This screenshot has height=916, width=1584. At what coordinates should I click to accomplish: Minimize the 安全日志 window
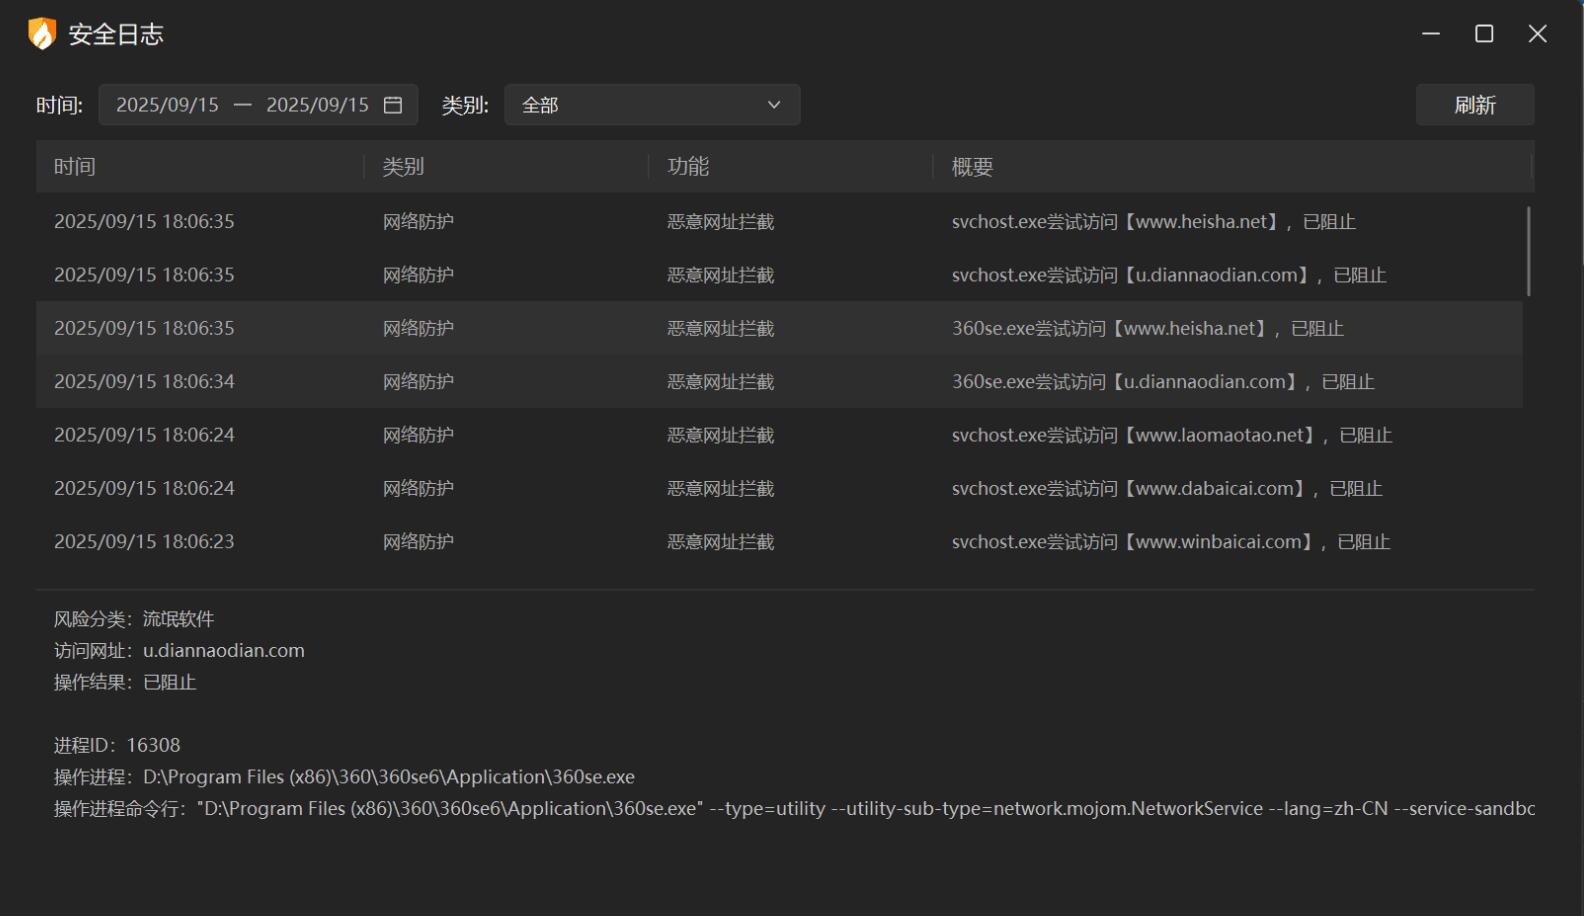click(x=1431, y=34)
